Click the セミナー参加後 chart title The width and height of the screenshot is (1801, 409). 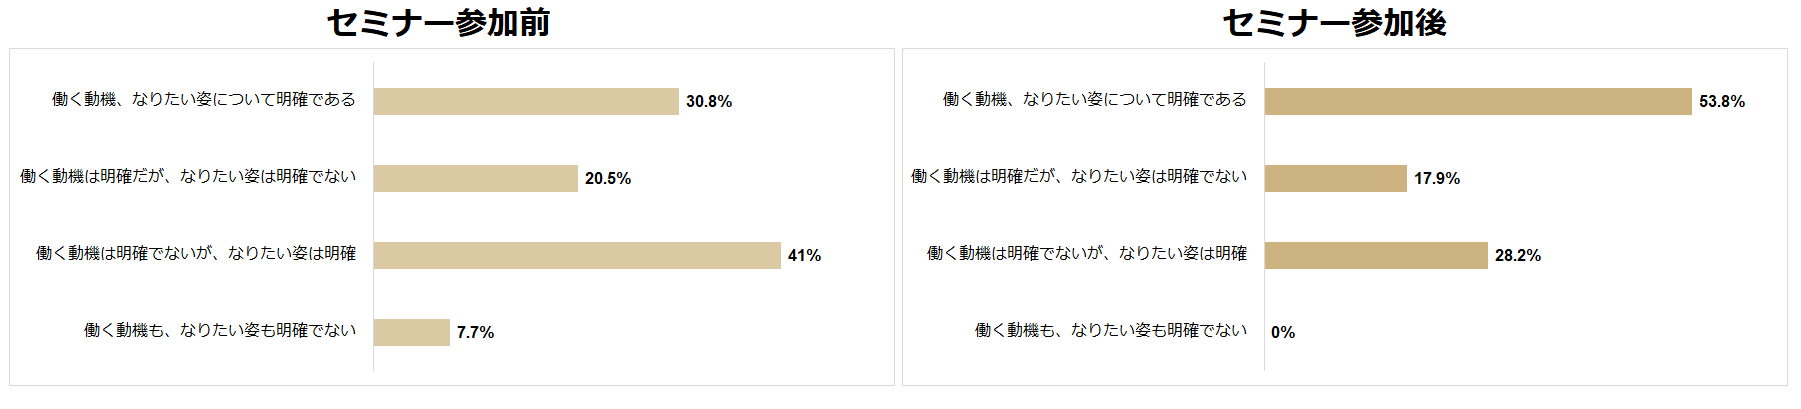pos(1334,22)
